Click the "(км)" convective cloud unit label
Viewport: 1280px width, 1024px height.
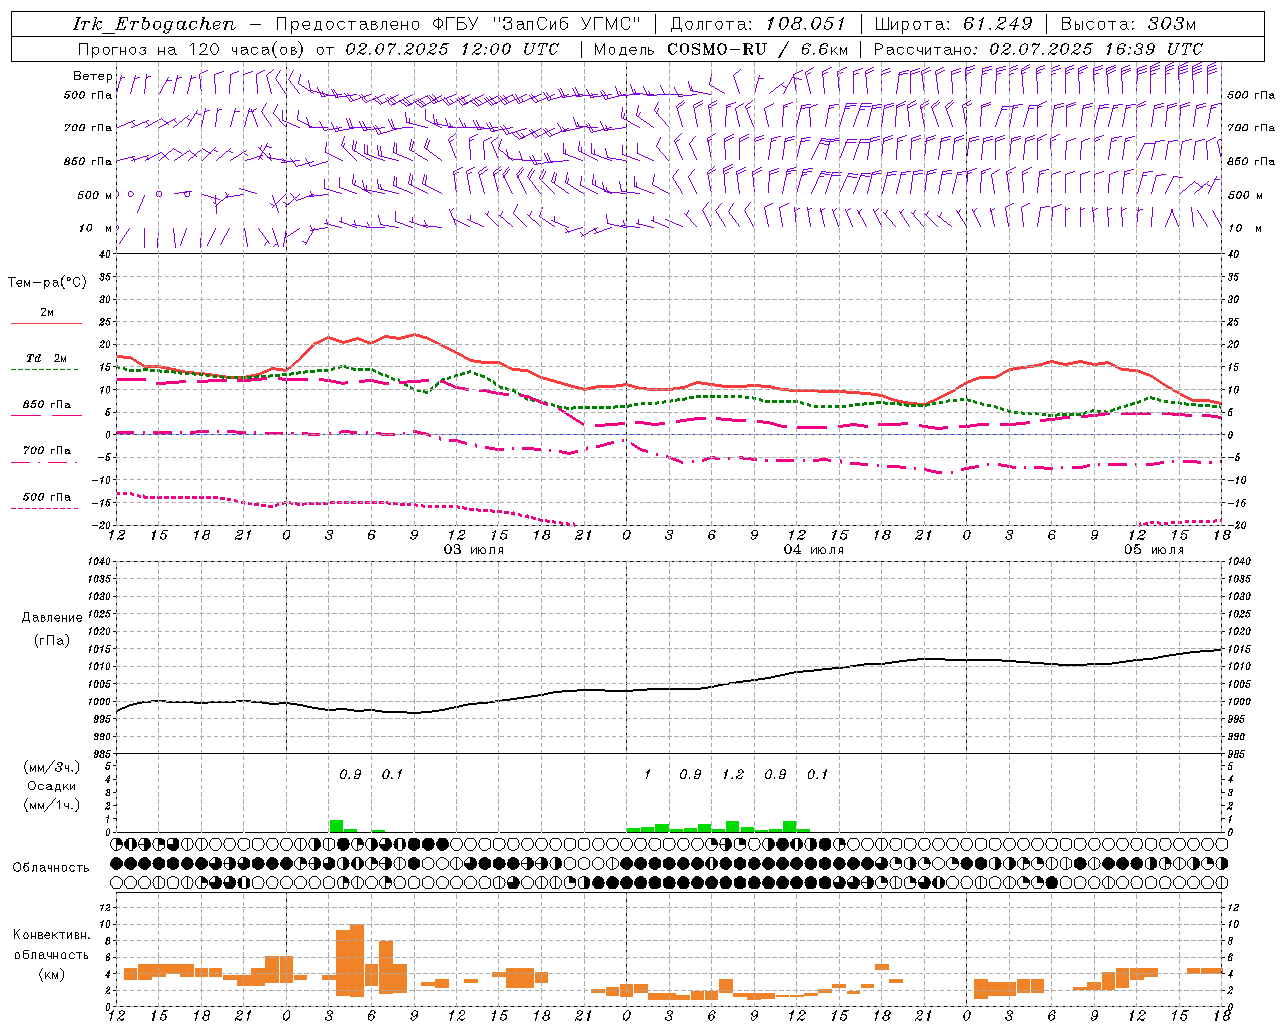[52, 974]
